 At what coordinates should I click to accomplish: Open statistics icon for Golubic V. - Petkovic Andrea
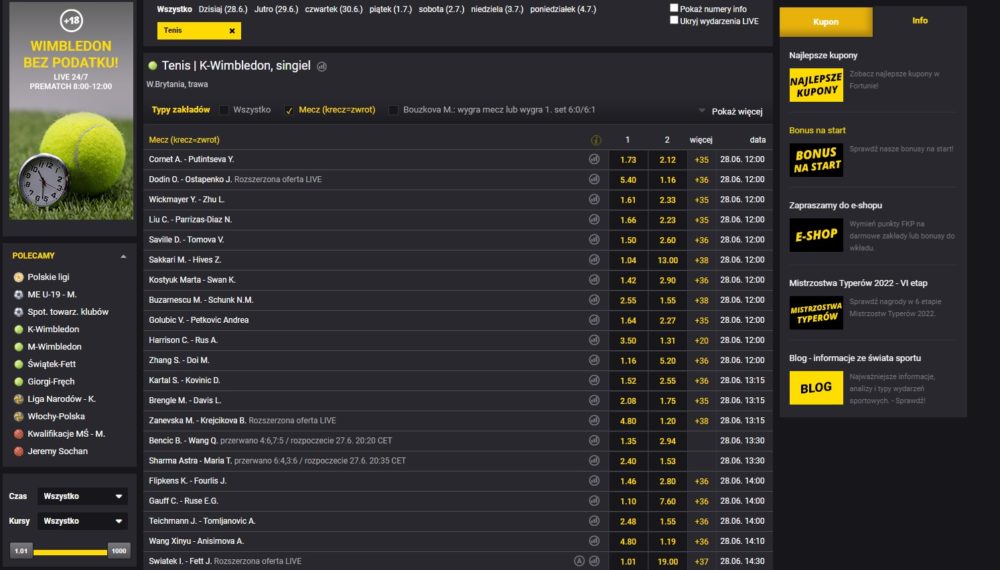click(594, 320)
